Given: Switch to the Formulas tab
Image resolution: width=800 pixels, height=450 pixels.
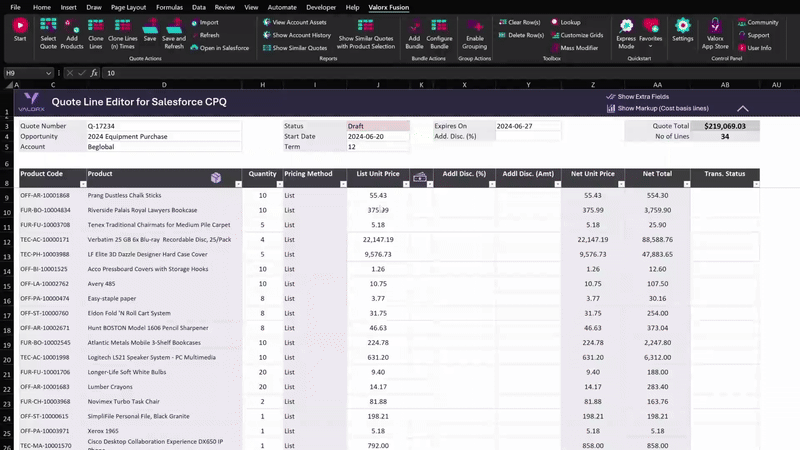Looking at the screenshot, I should coord(169,7).
